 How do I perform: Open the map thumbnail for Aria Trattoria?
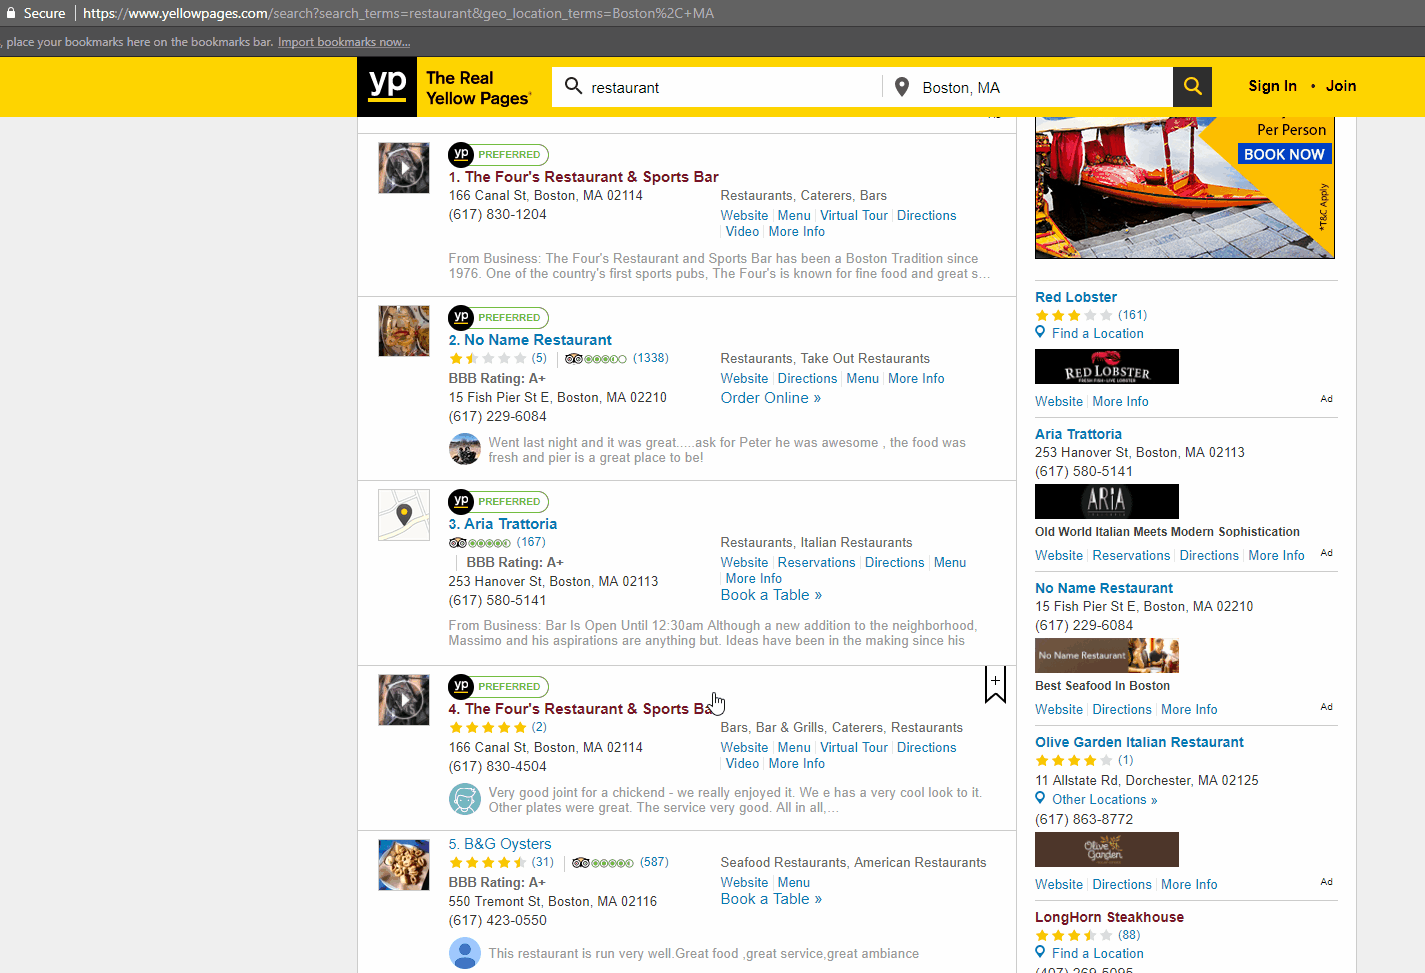(403, 514)
